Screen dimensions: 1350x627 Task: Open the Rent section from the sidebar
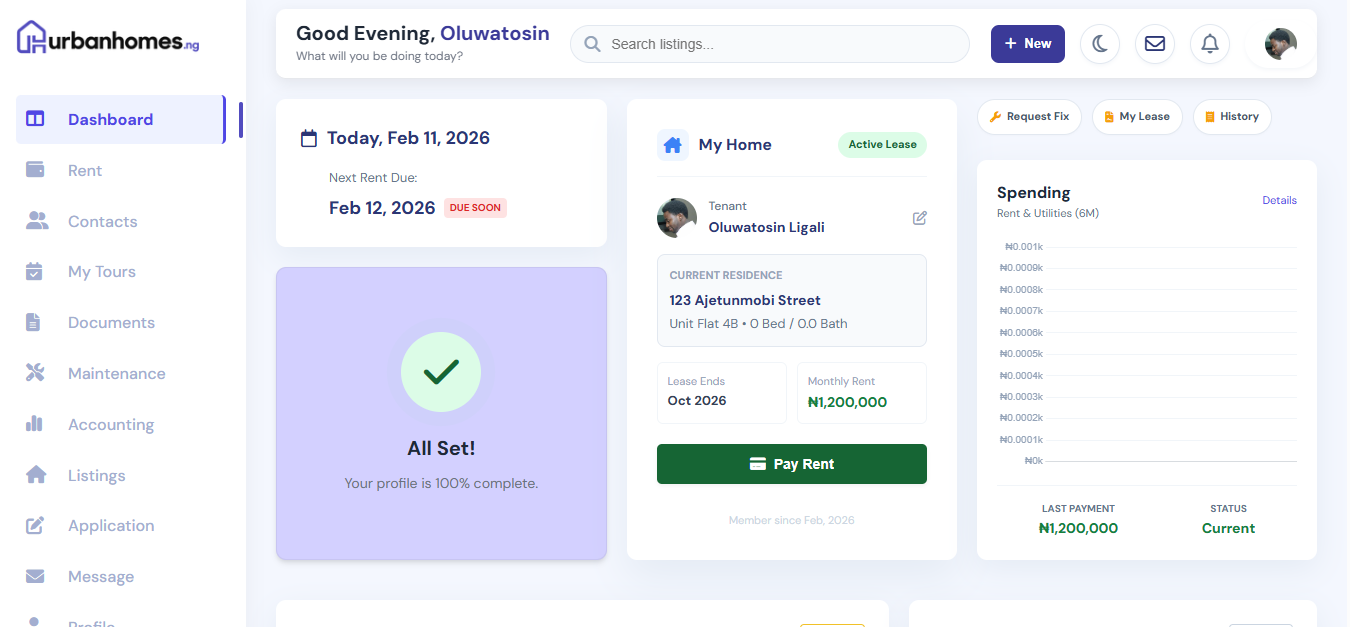85,170
